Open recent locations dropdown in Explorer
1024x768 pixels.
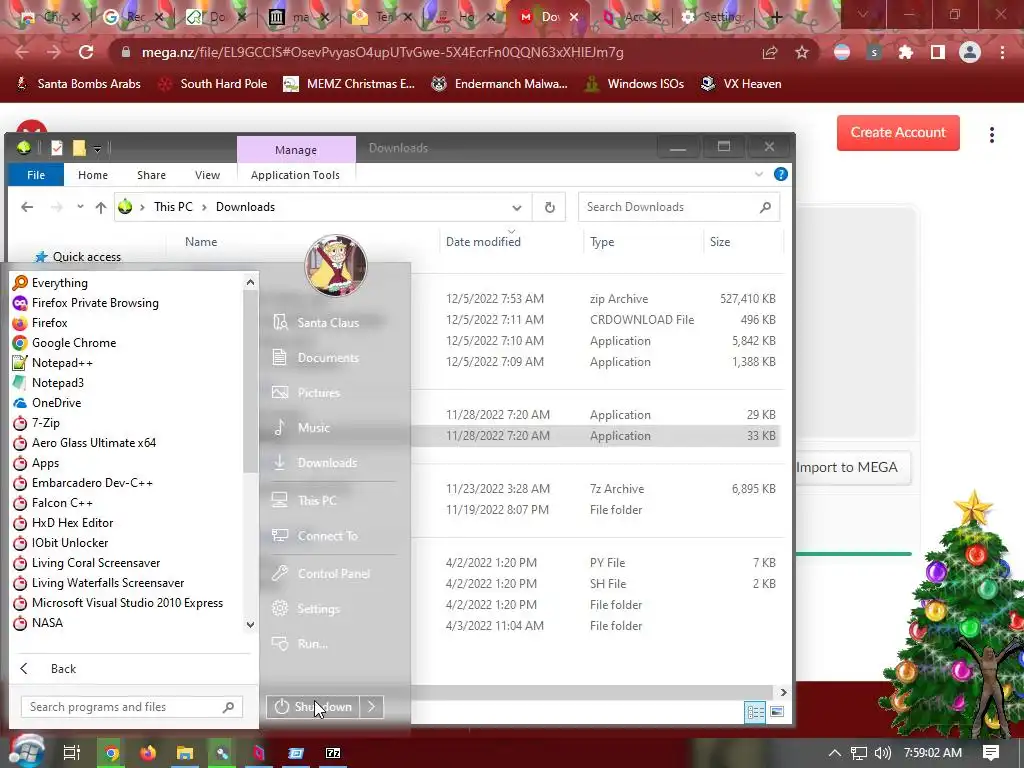tap(80, 207)
